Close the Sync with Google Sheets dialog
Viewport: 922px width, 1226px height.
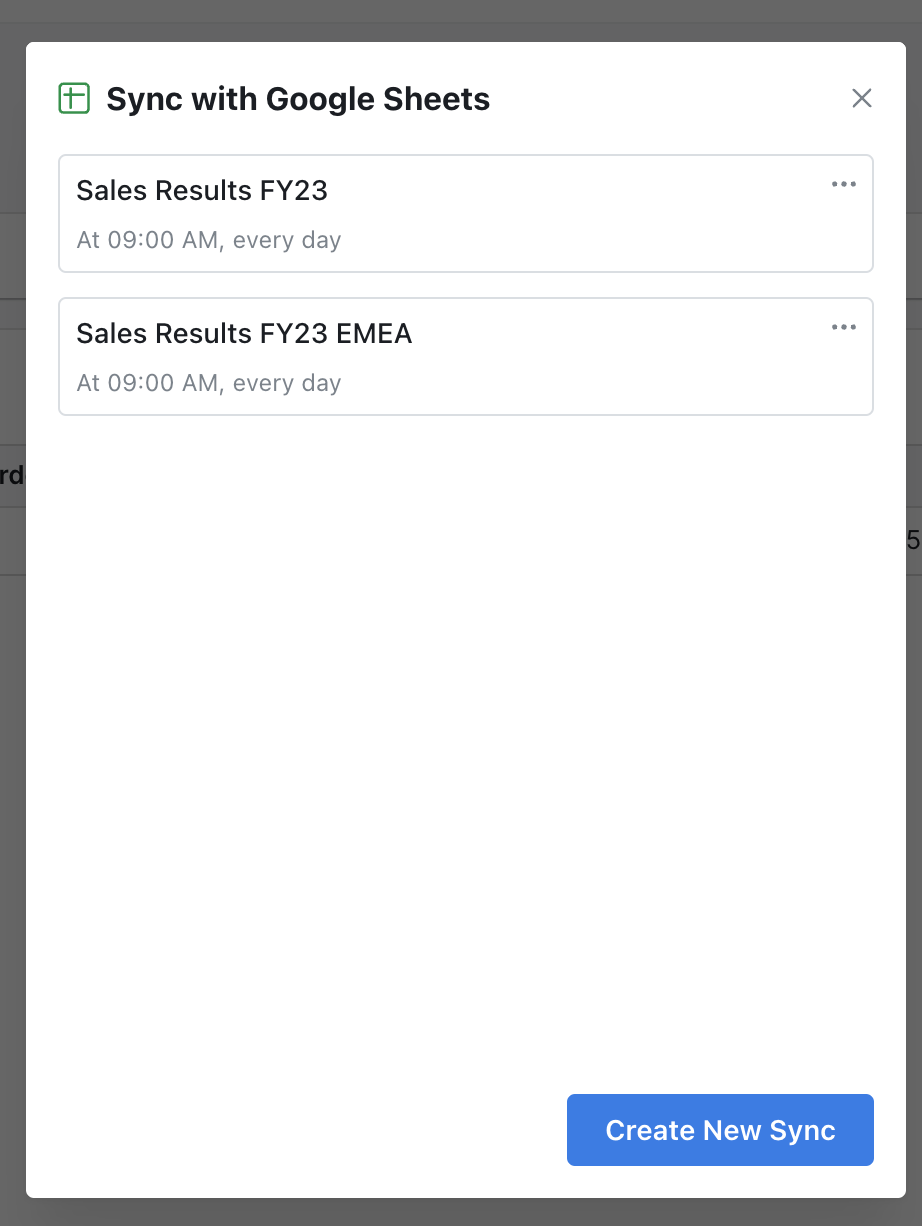(862, 98)
